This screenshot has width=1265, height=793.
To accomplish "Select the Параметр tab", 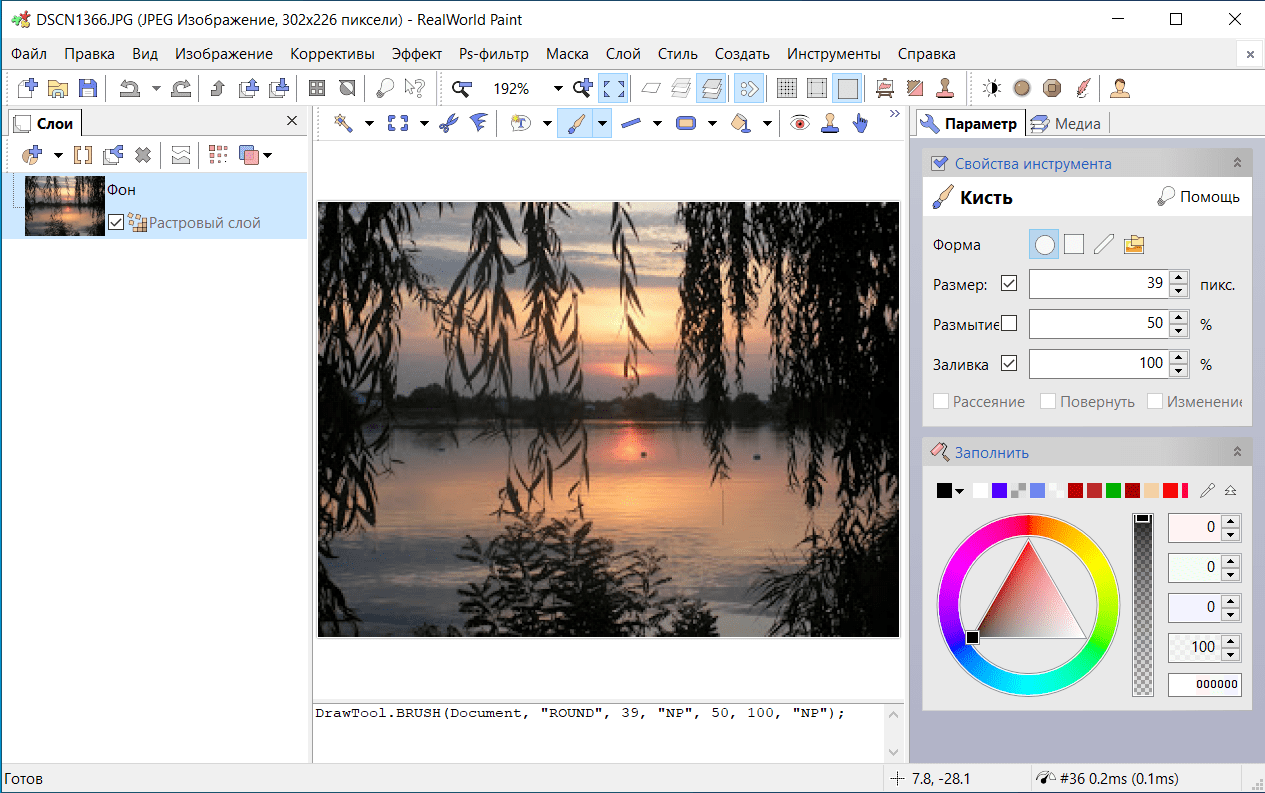I will (x=968, y=124).
